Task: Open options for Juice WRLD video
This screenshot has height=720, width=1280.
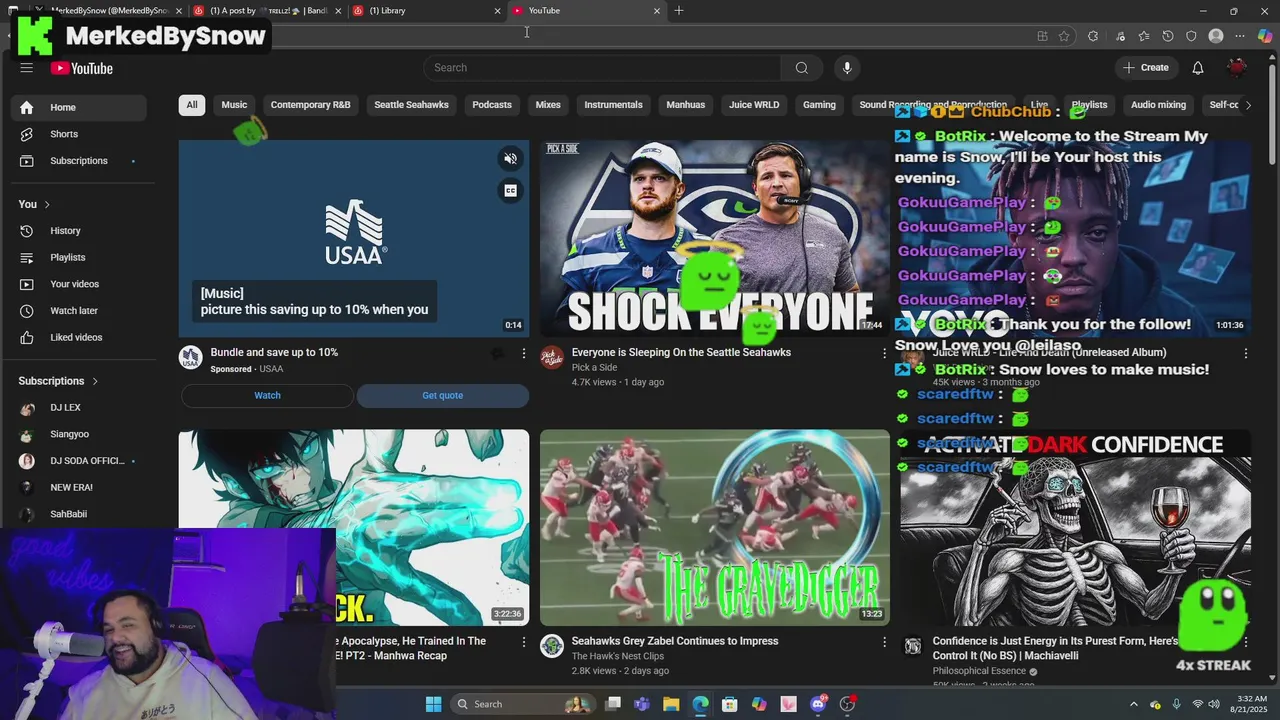Action: pos(1245,353)
